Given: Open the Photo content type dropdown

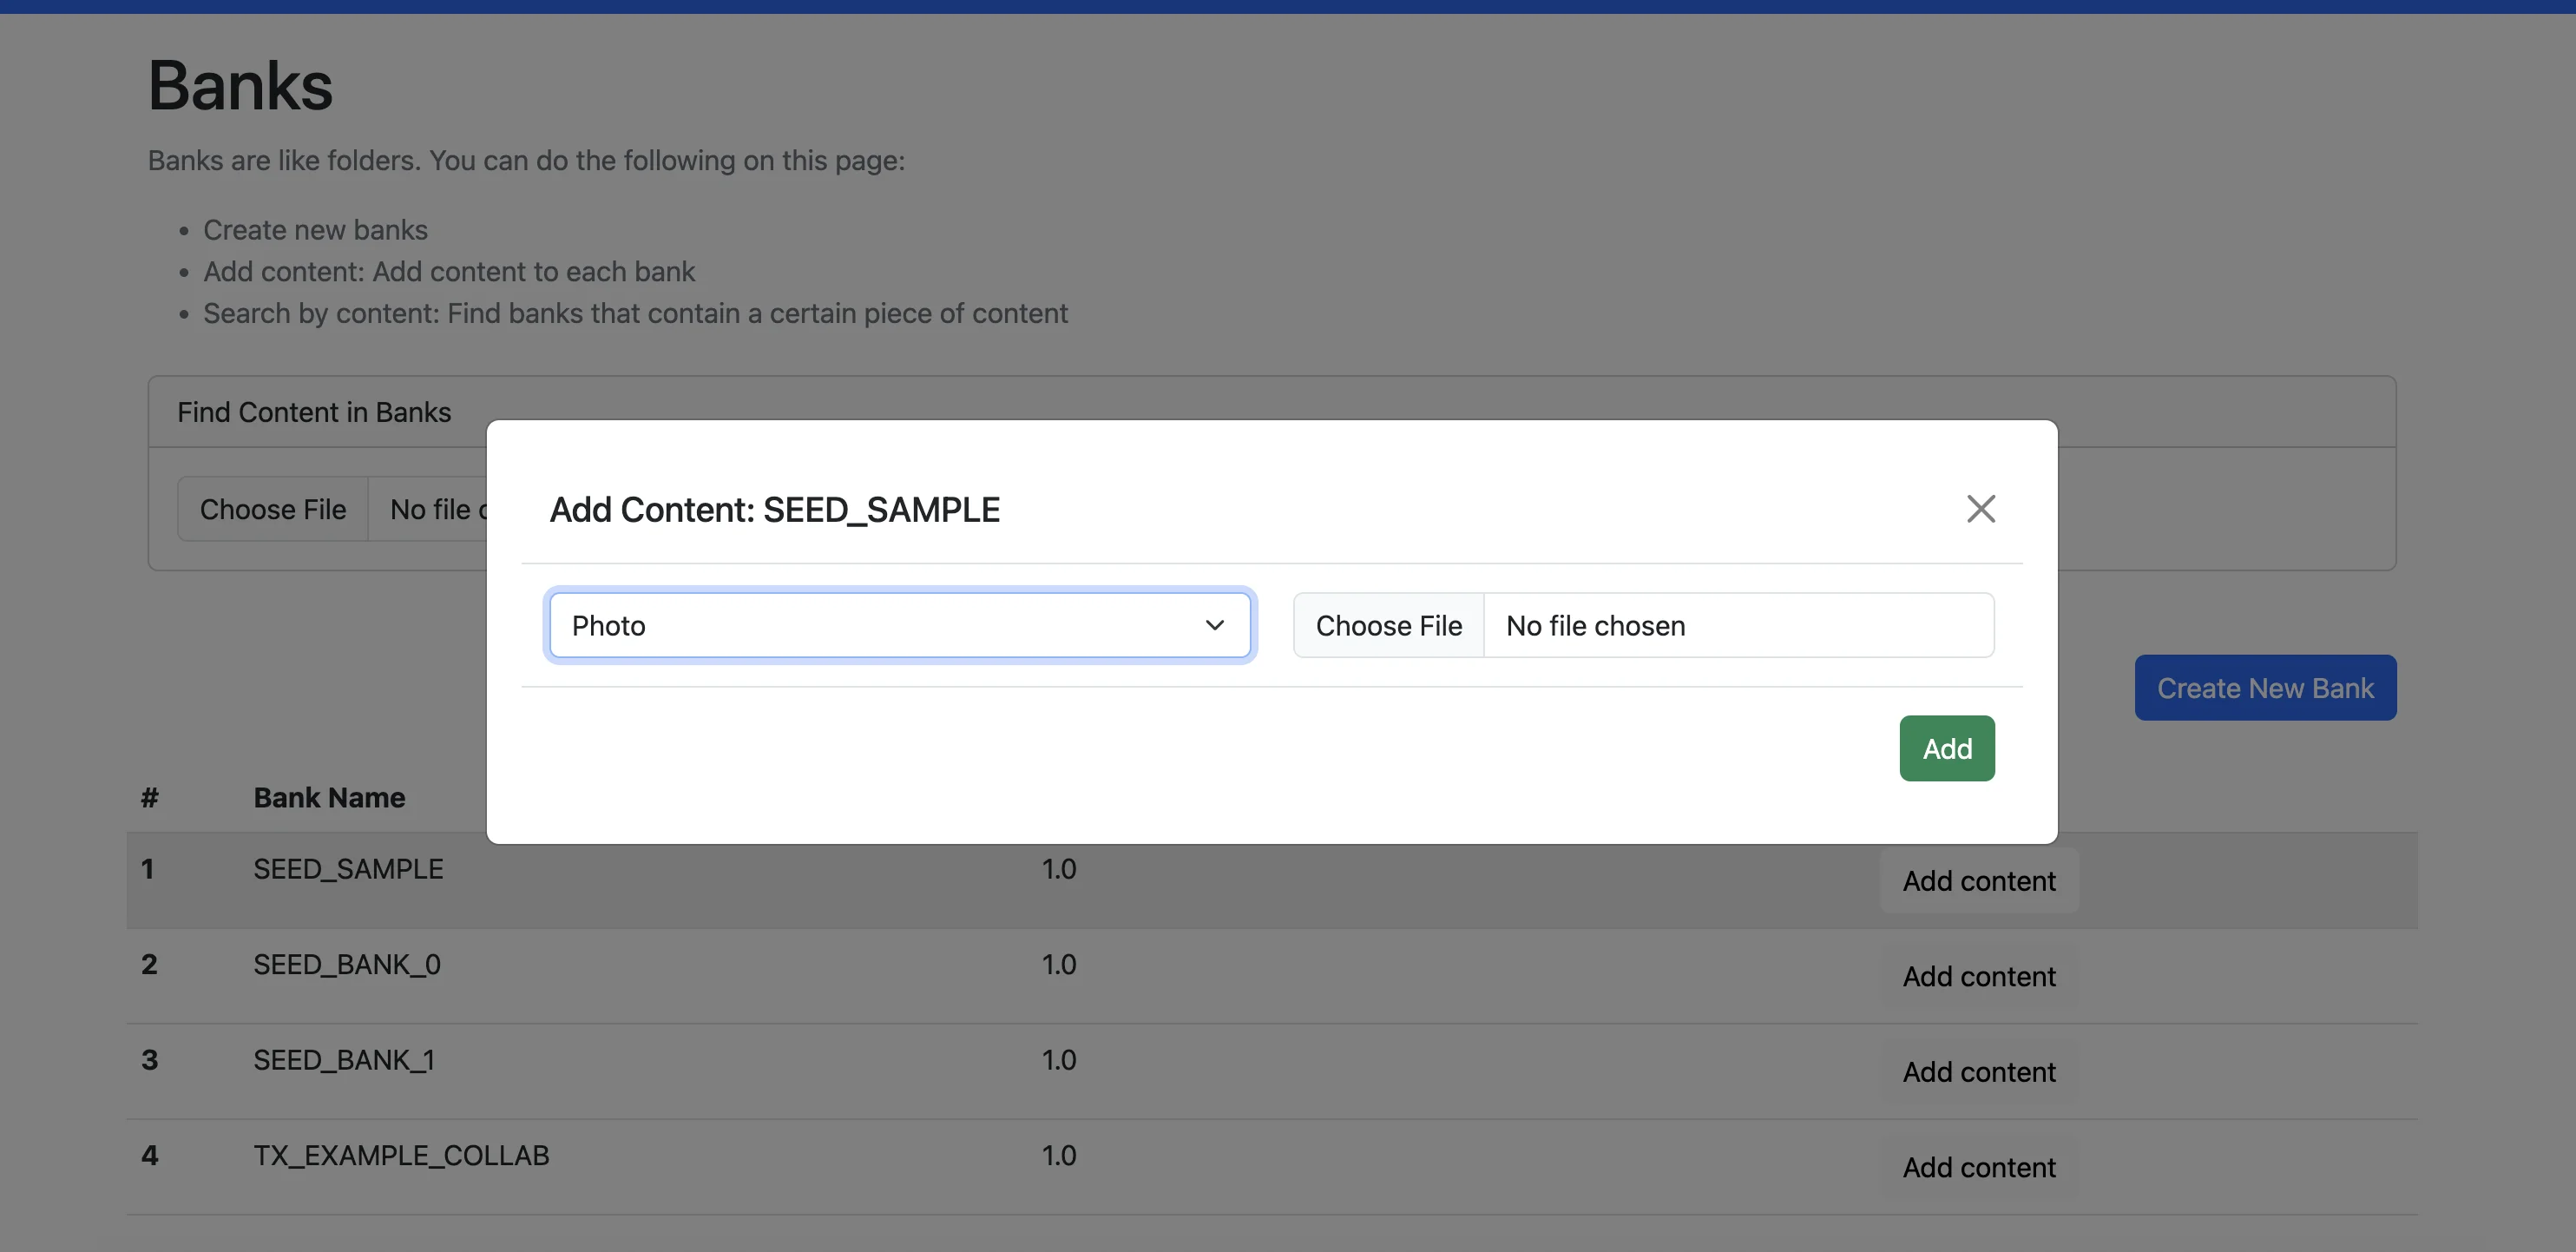Looking at the screenshot, I should click(900, 625).
